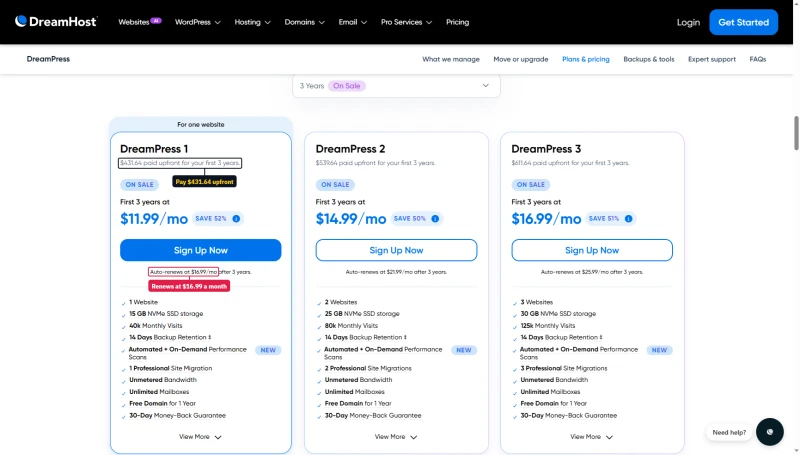This screenshot has height=455, width=800.
Task: Expand View More under DreamPress 3
Action: (591, 437)
